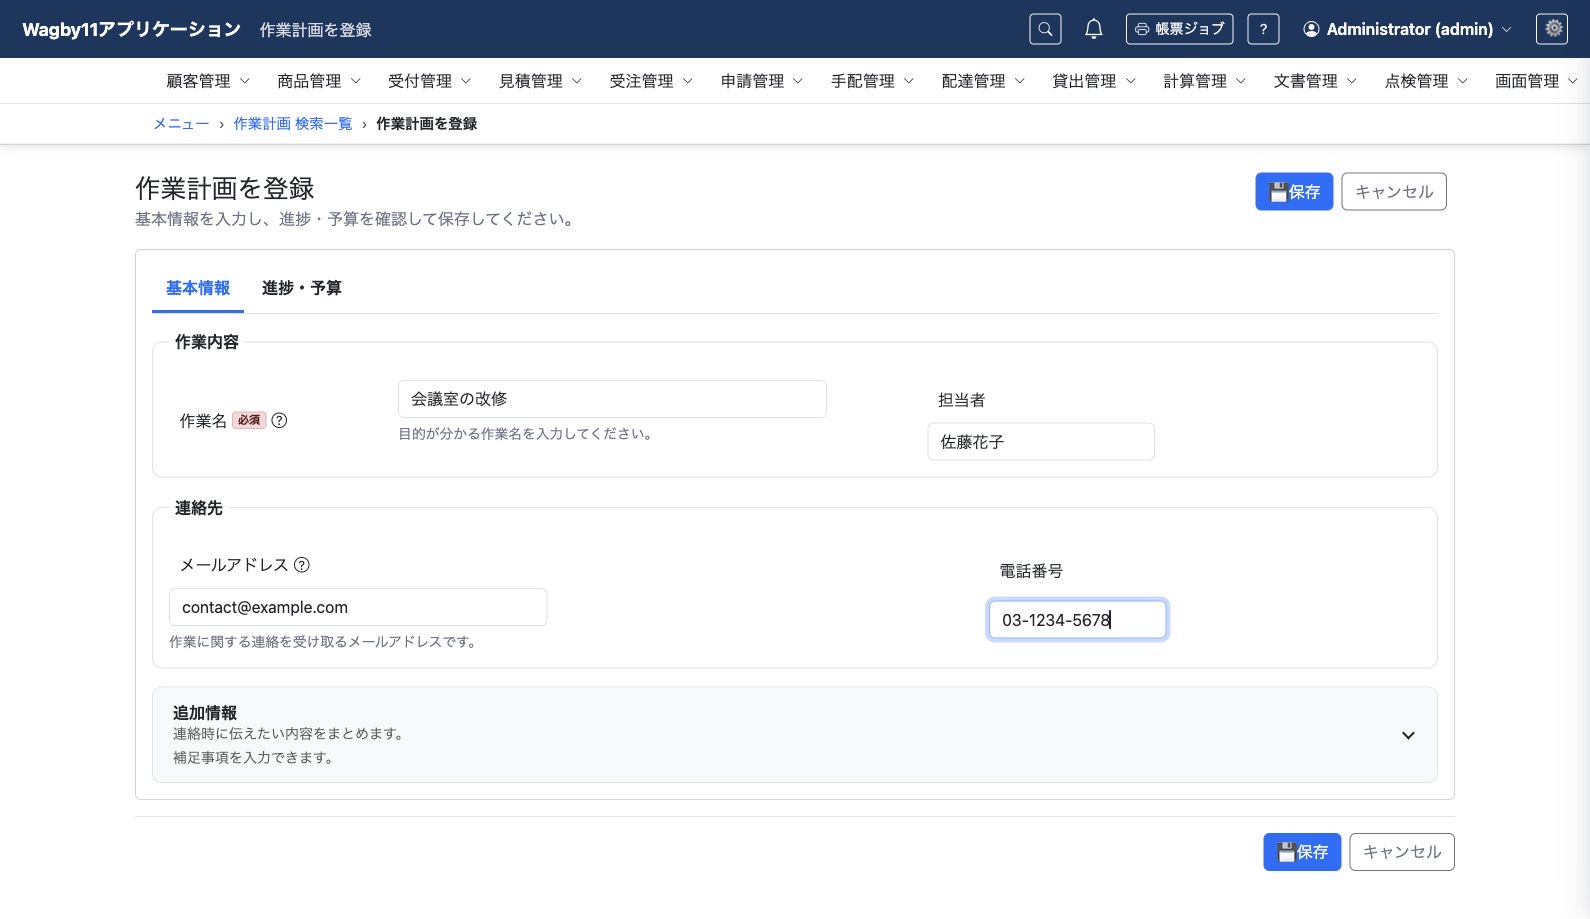The height and width of the screenshot is (919, 1590).
Task: Expand the 申請管理 dropdown menu
Action: [762, 81]
